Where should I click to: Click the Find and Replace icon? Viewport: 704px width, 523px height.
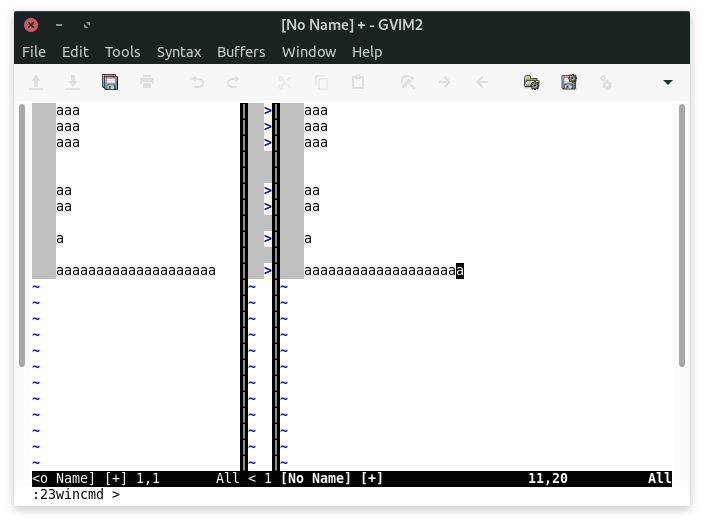(408, 82)
